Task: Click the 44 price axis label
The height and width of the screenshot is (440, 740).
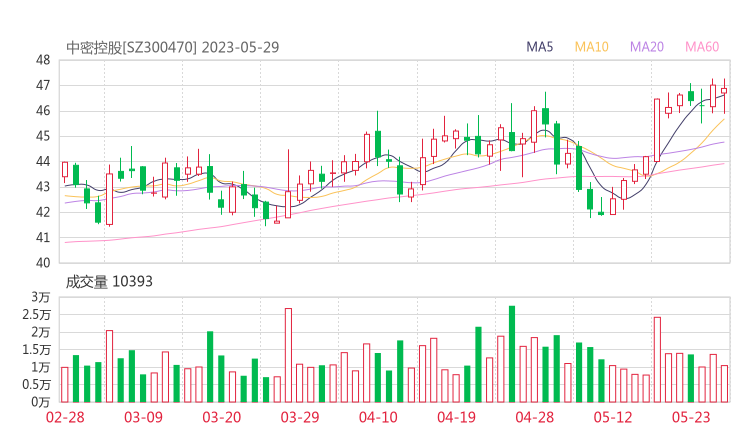Action: [43, 161]
